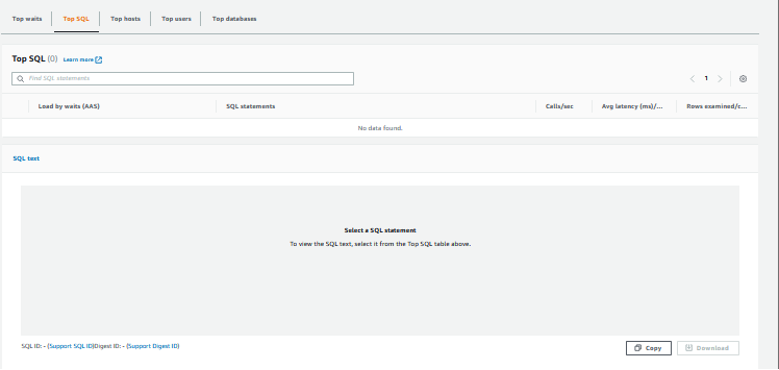Go to next page with right chevron
Image resolution: width=779 pixels, height=370 pixels.
click(x=719, y=78)
